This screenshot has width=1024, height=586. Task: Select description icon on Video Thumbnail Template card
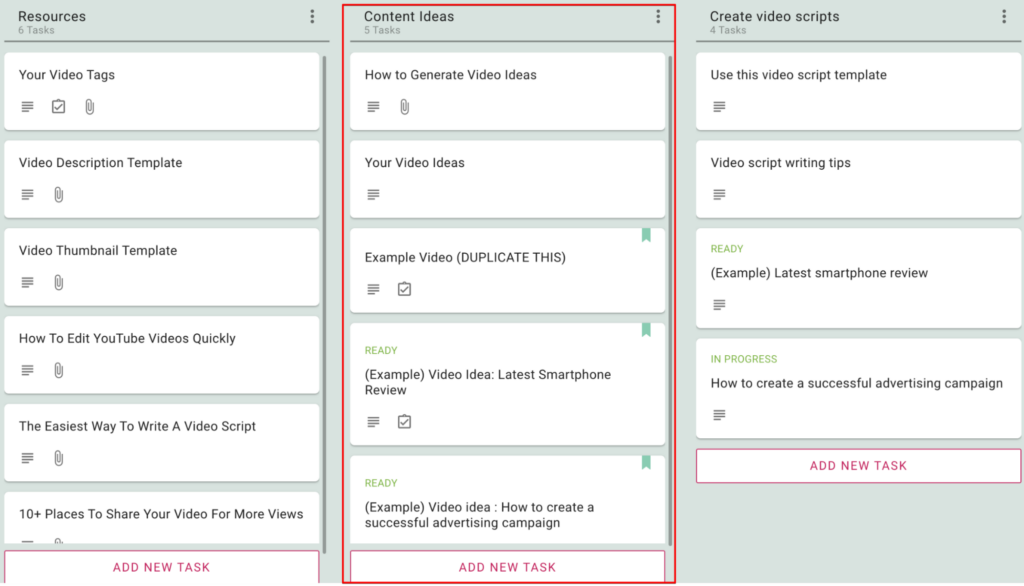pos(27,282)
